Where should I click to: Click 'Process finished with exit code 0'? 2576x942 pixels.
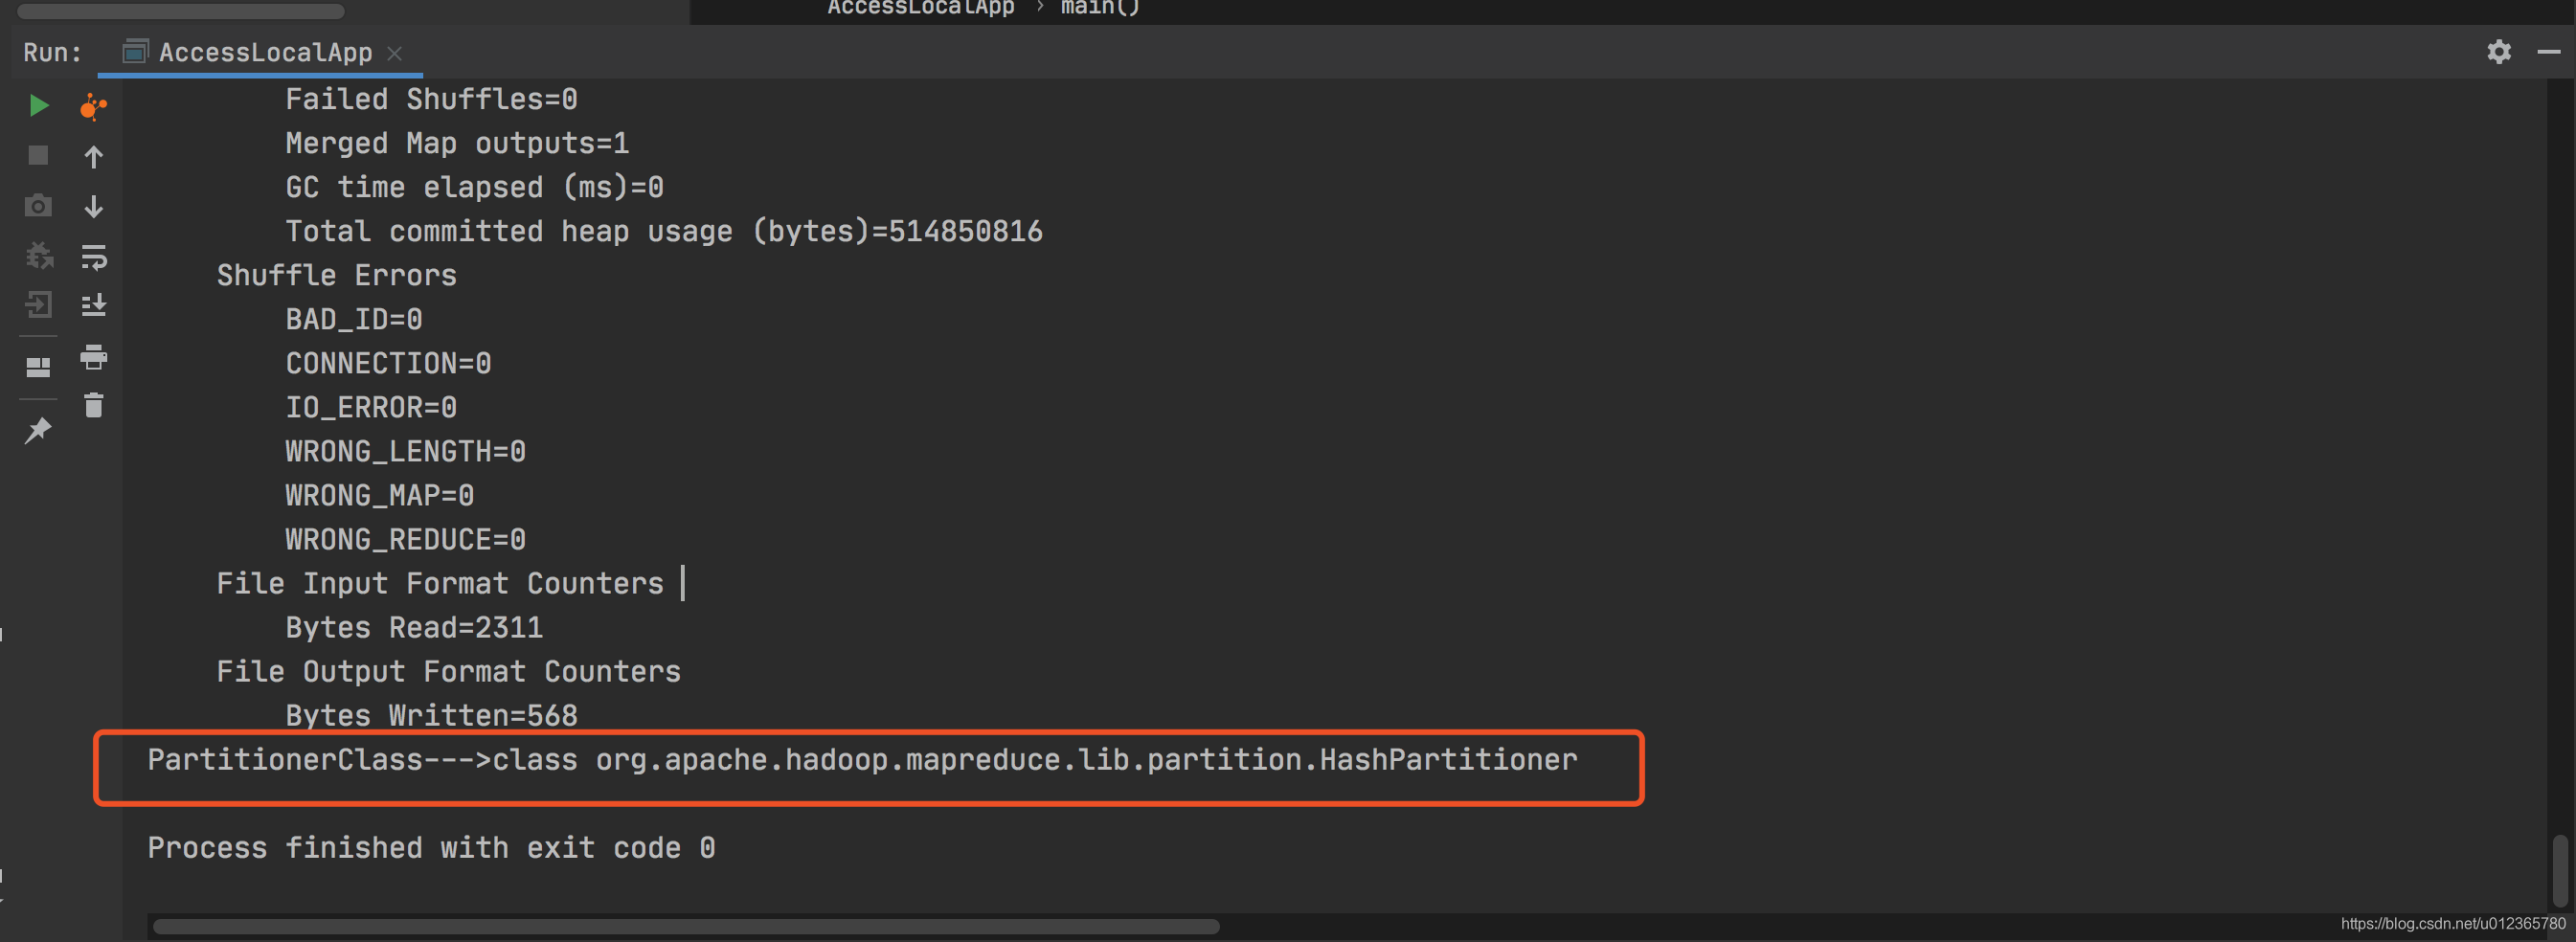point(431,848)
